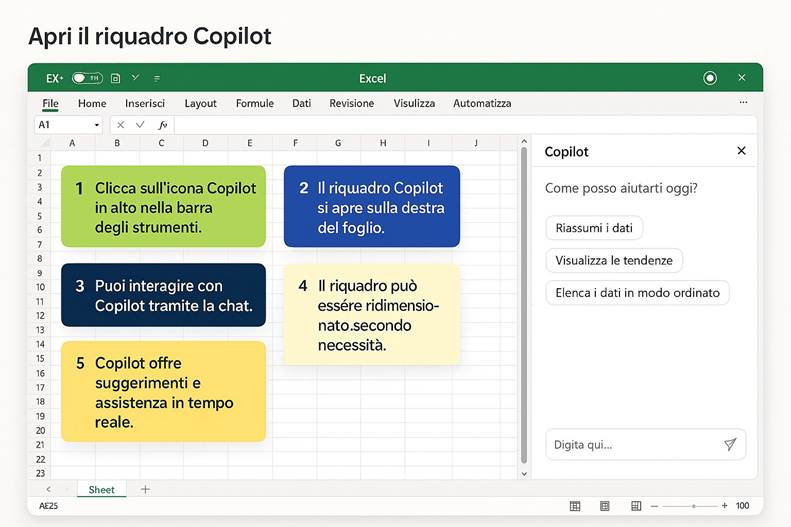Click the scroll down arrow of sheet
Viewport: 791px width, 527px height.
click(x=524, y=474)
